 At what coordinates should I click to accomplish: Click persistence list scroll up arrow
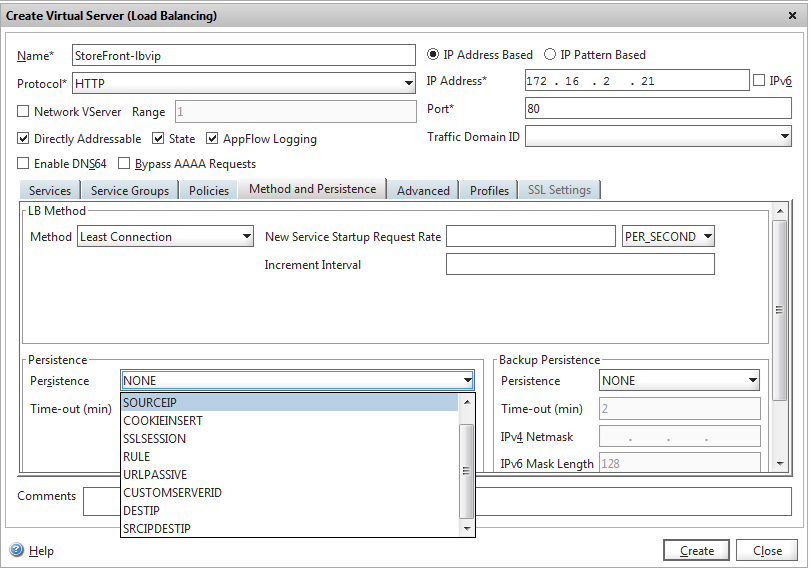pyautogui.click(x=467, y=402)
